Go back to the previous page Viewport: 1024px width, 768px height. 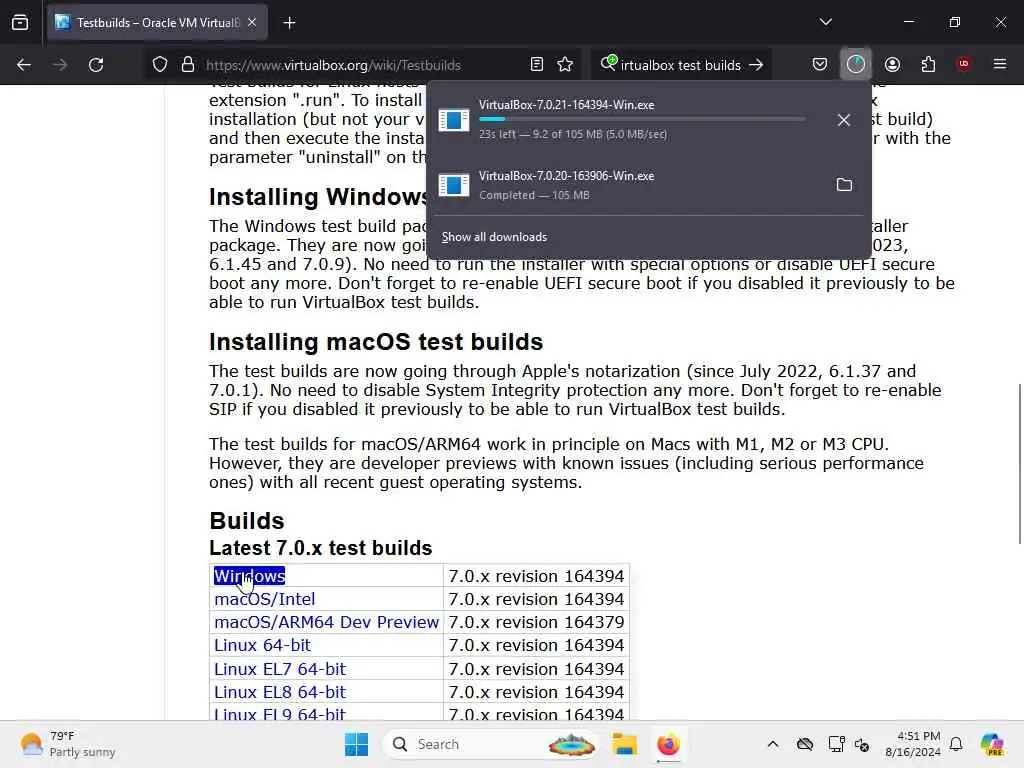tap(24, 65)
